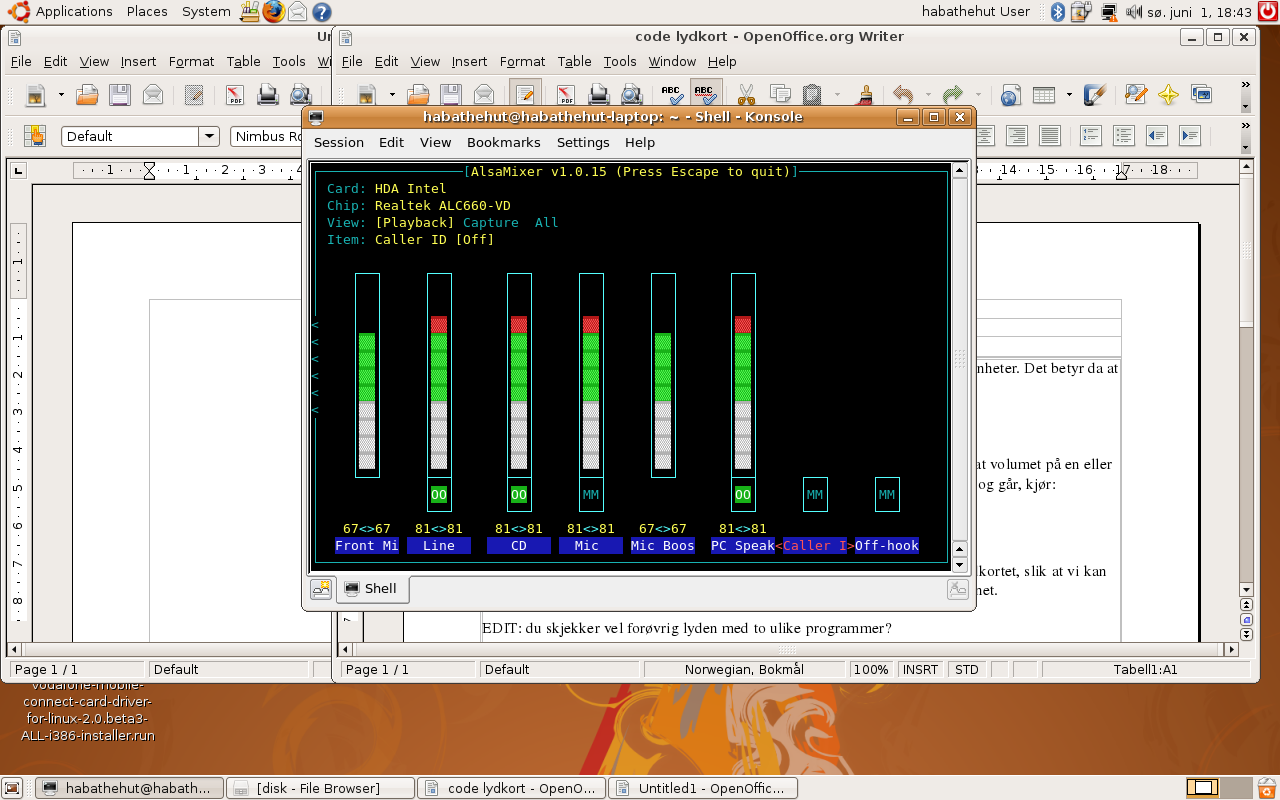
Task: Open the Bookmarks menu in Konsole
Action: point(503,142)
